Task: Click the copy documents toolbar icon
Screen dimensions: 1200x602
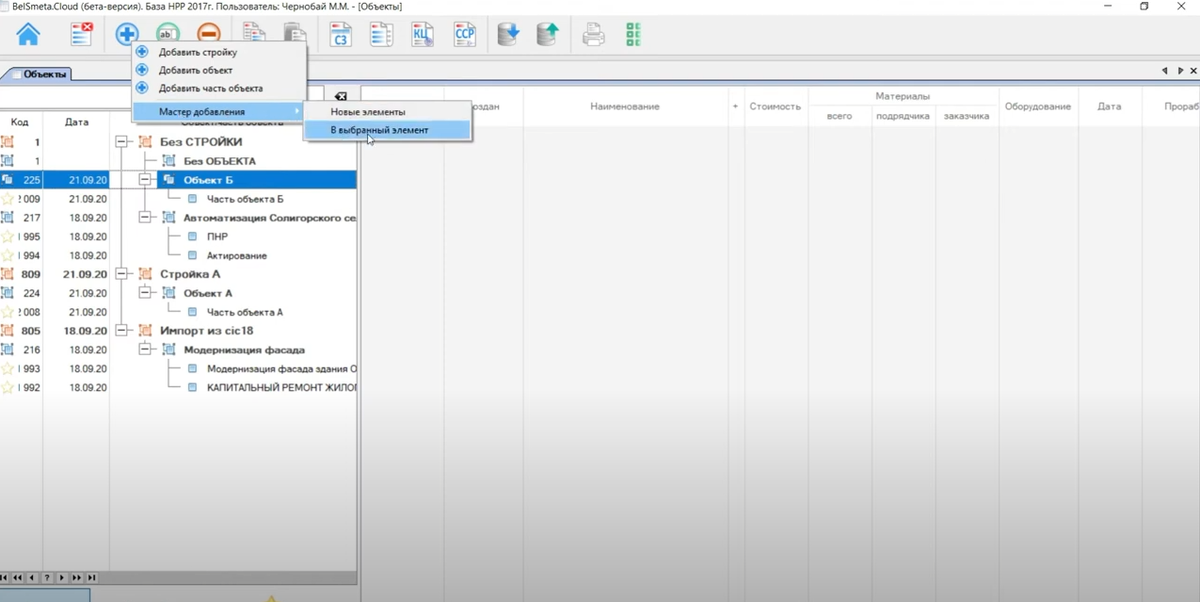Action: (254, 35)
